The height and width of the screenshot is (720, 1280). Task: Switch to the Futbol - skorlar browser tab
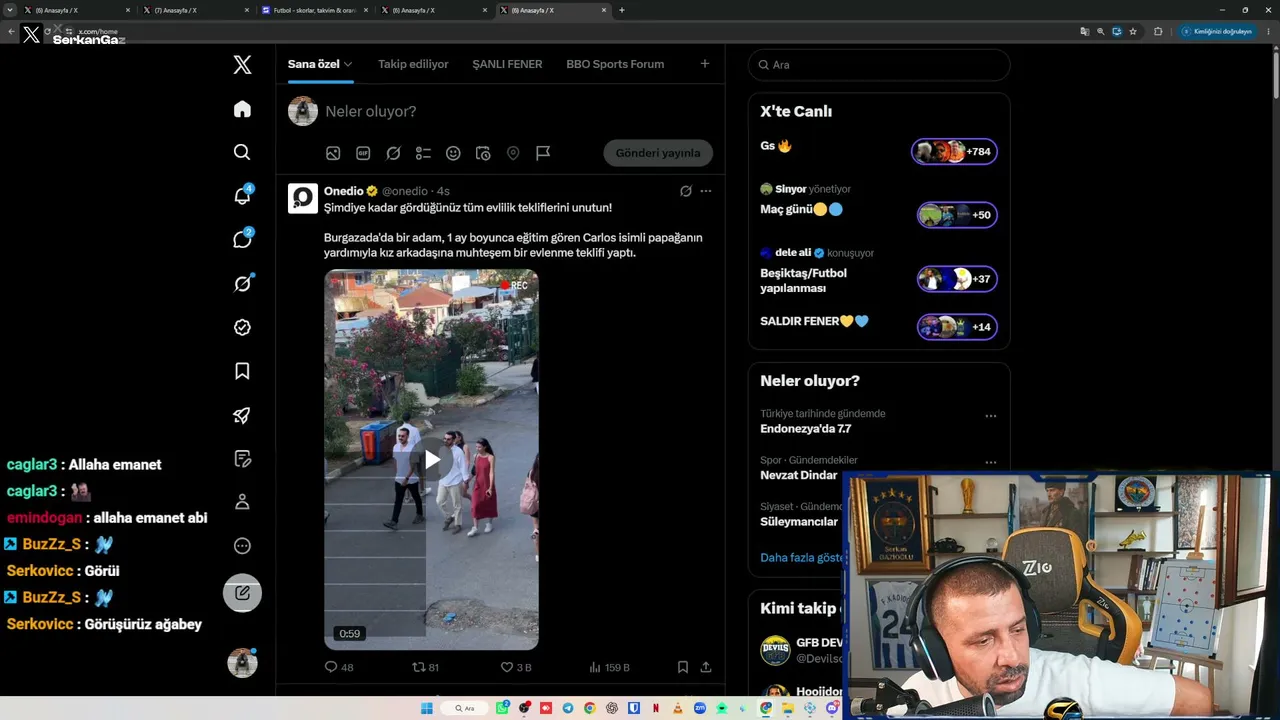click(315, 10)
